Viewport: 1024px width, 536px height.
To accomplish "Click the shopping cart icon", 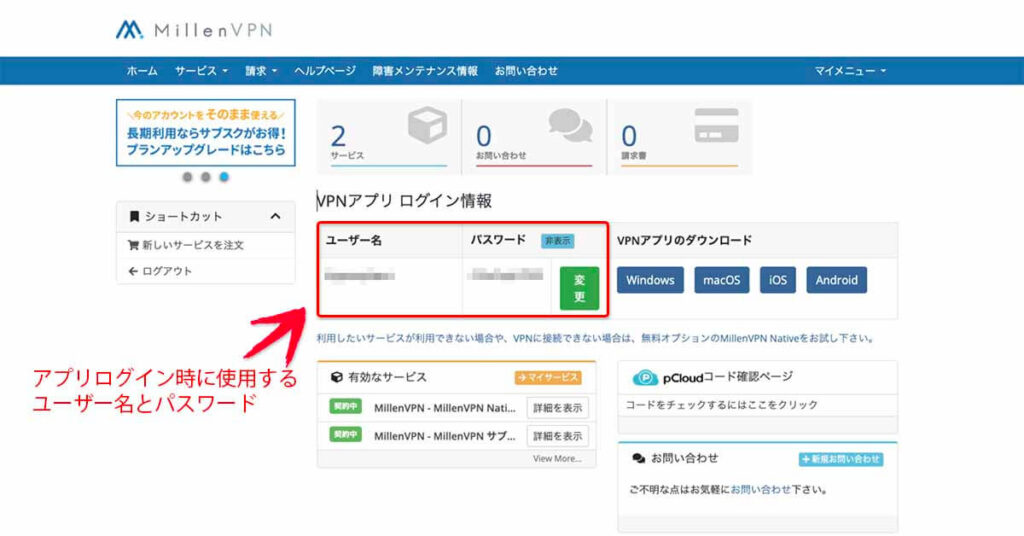I will (x=133, y=245).
